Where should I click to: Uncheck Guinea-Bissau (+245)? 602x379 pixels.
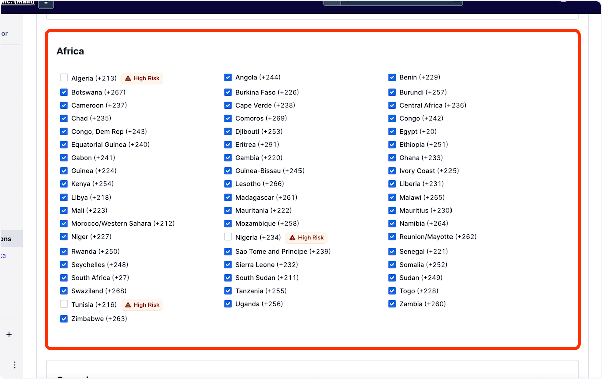pos(228,170)
